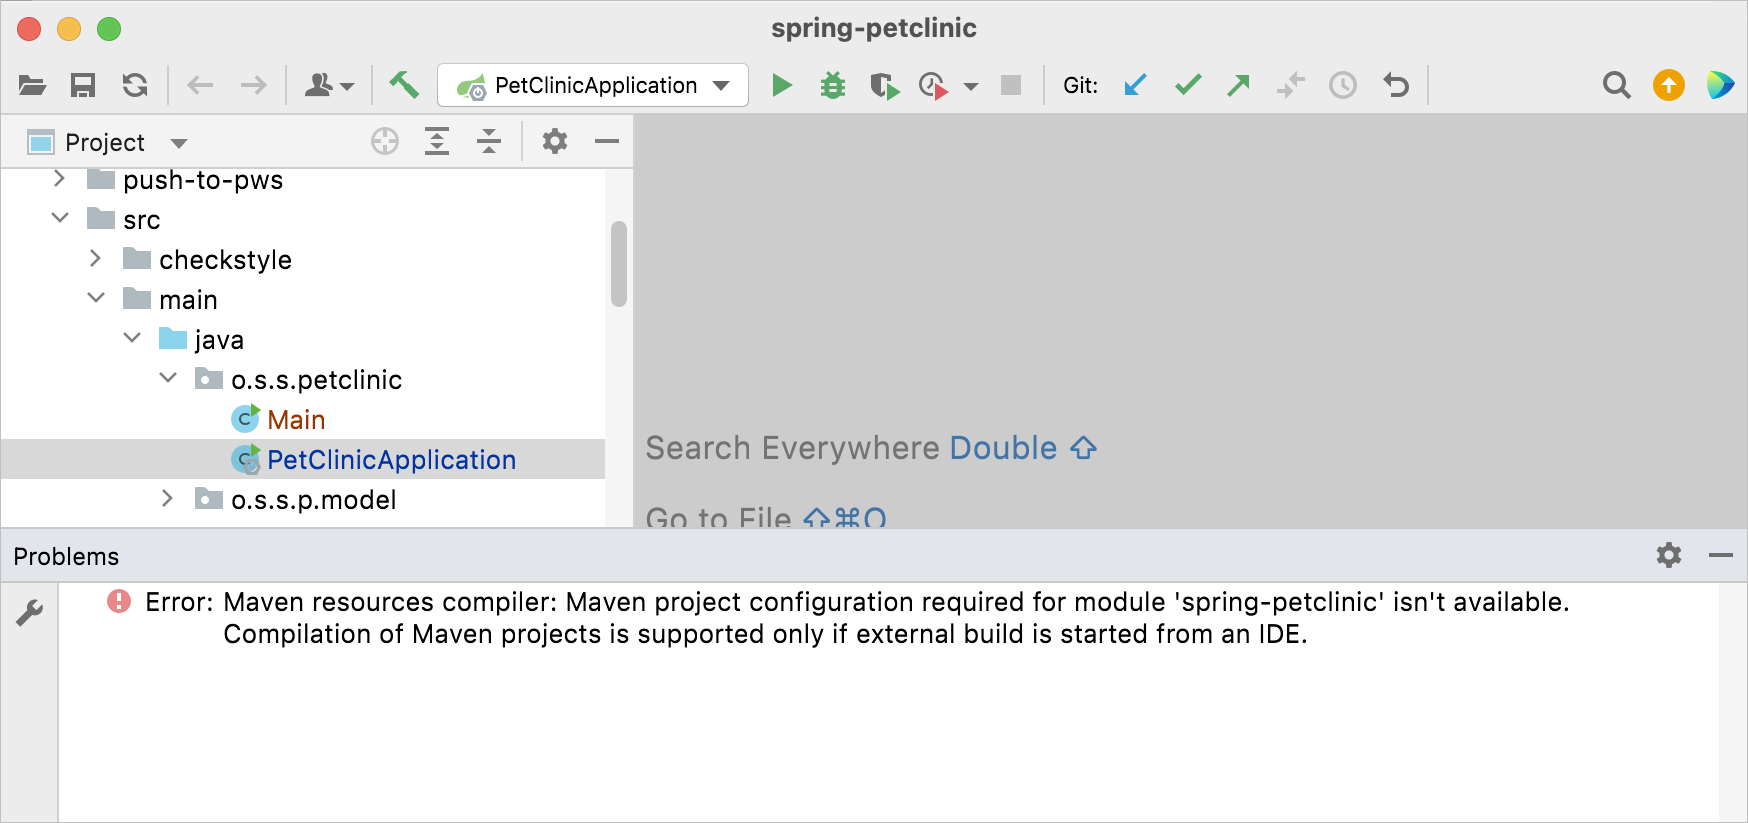Image resolution: width=1748 pixels, height=823 pixels.
Task: Open the Project view selector dropdown
Action: coord(108,143)
